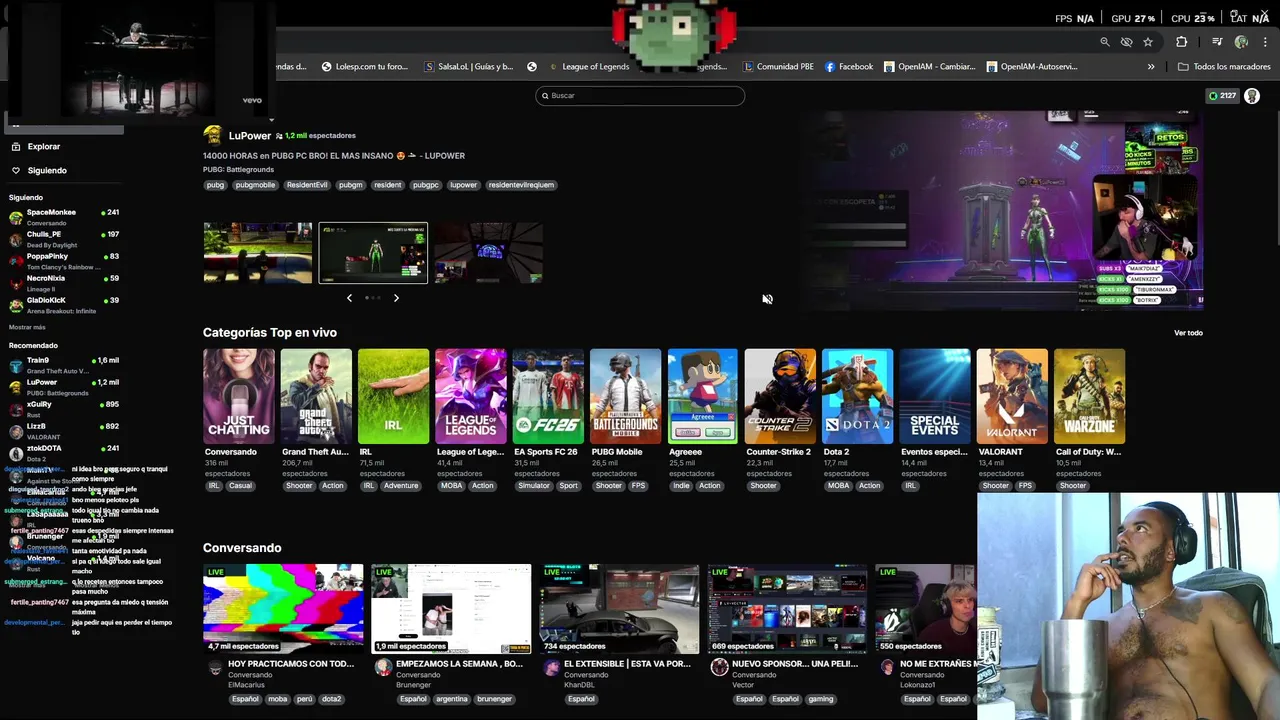Open LuPower avatar in featured header
This screenshot has width=1280, height=720.
(212, 135)
